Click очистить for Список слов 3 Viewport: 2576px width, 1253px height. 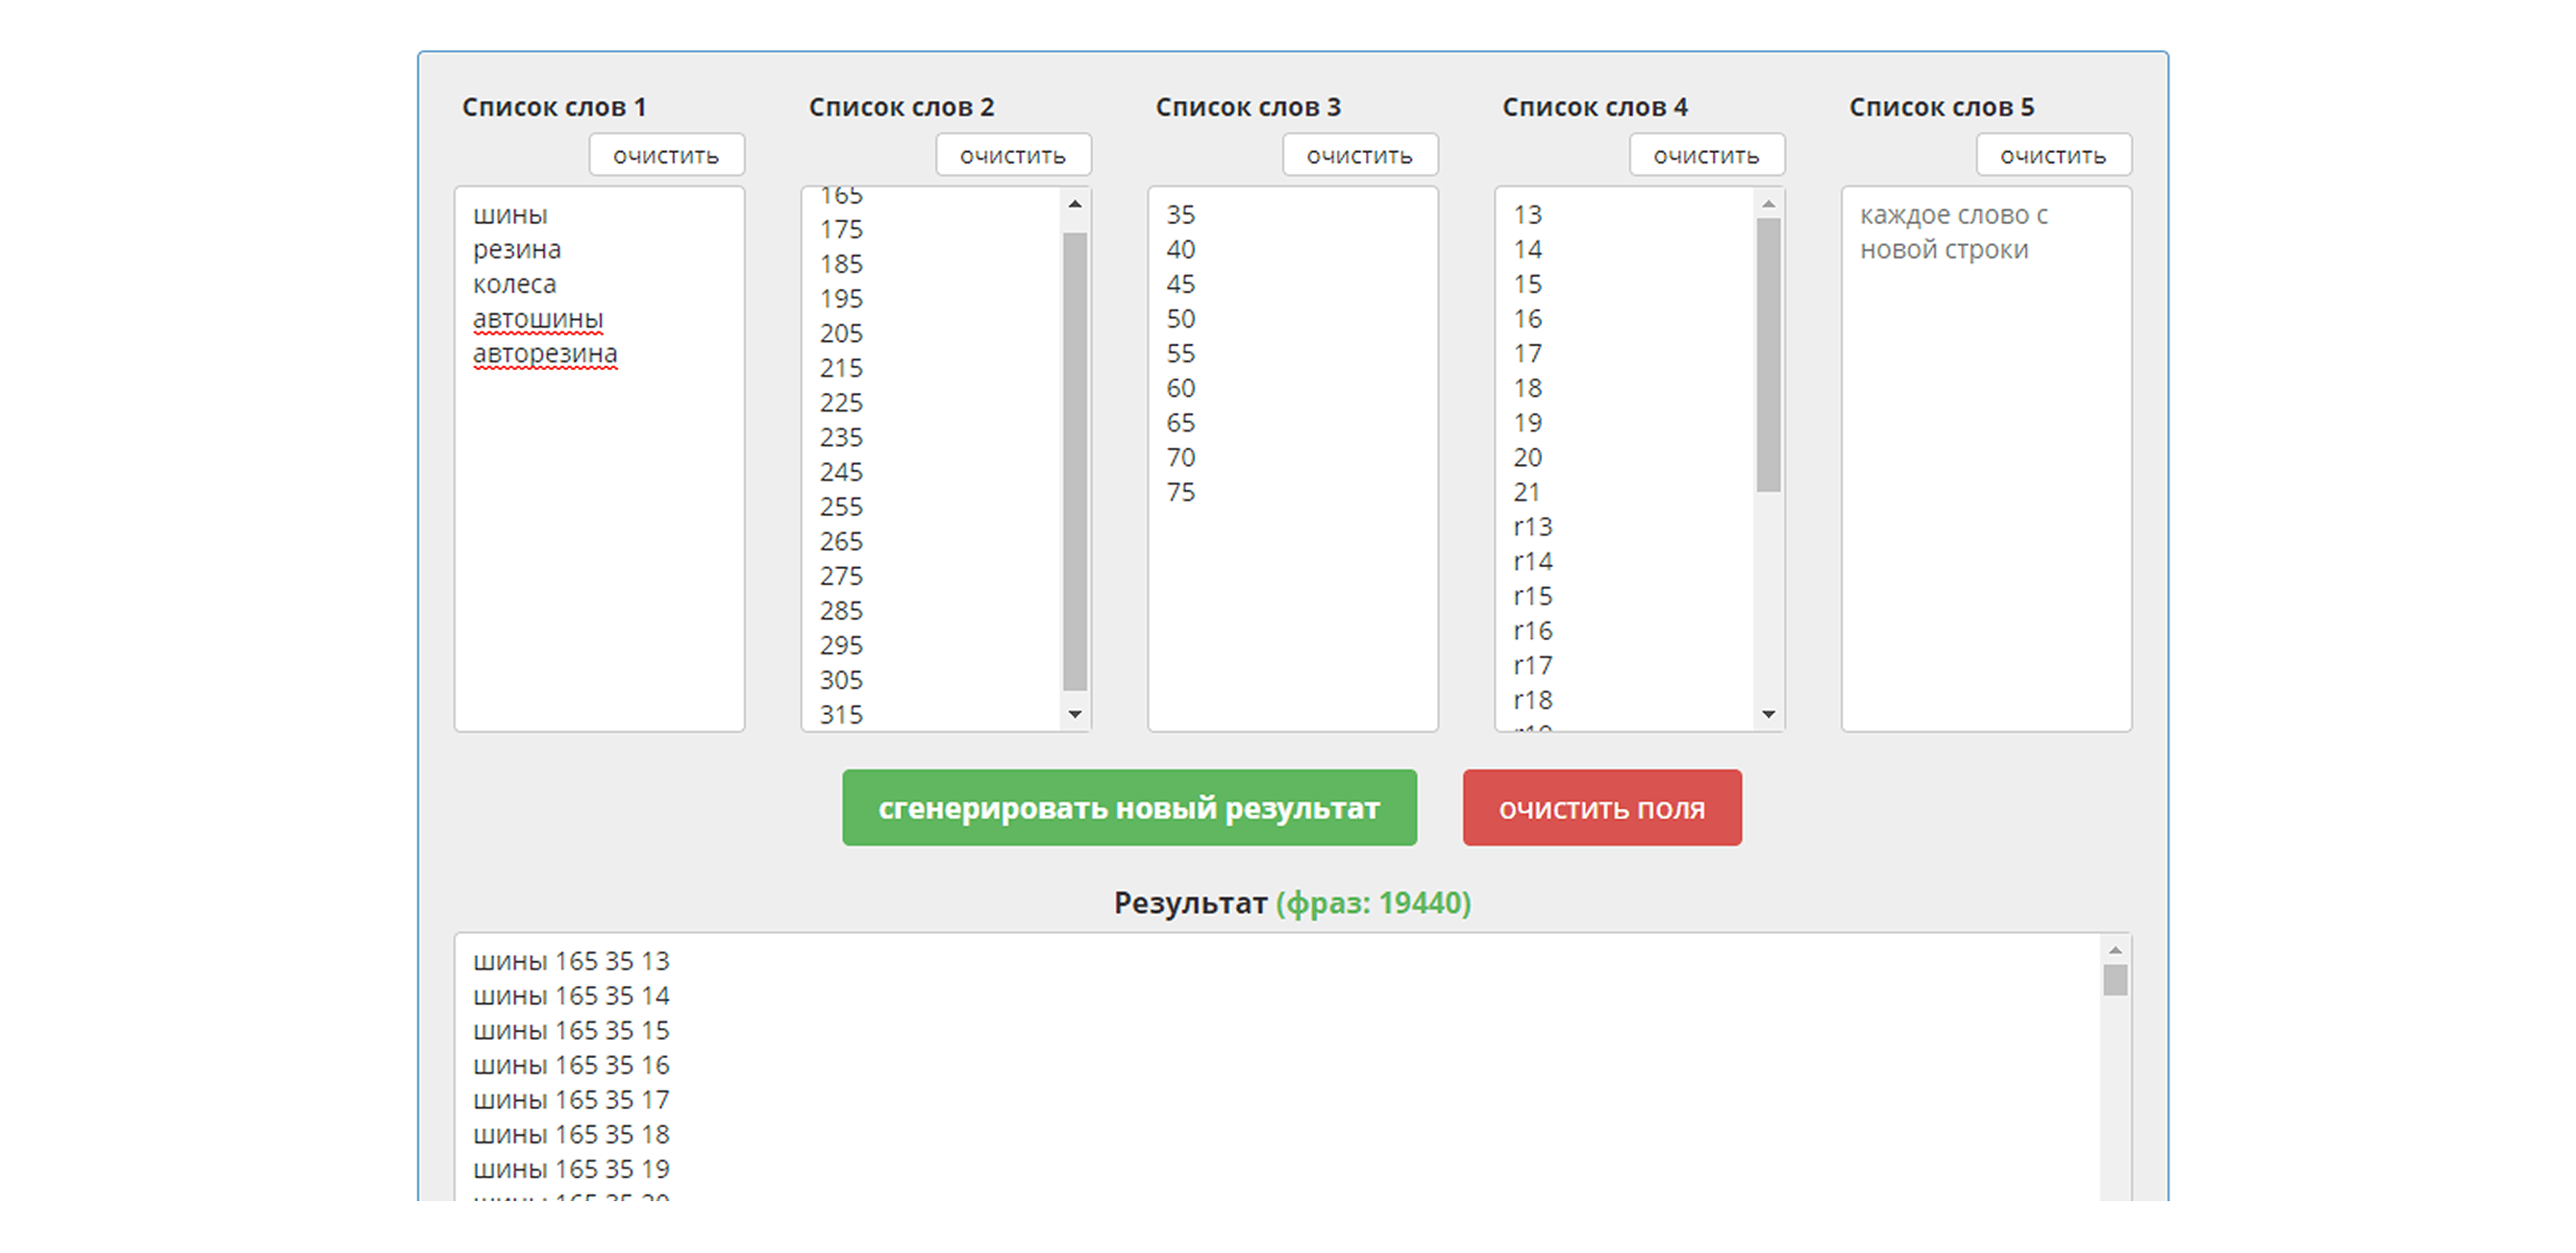pos(1359,156)
